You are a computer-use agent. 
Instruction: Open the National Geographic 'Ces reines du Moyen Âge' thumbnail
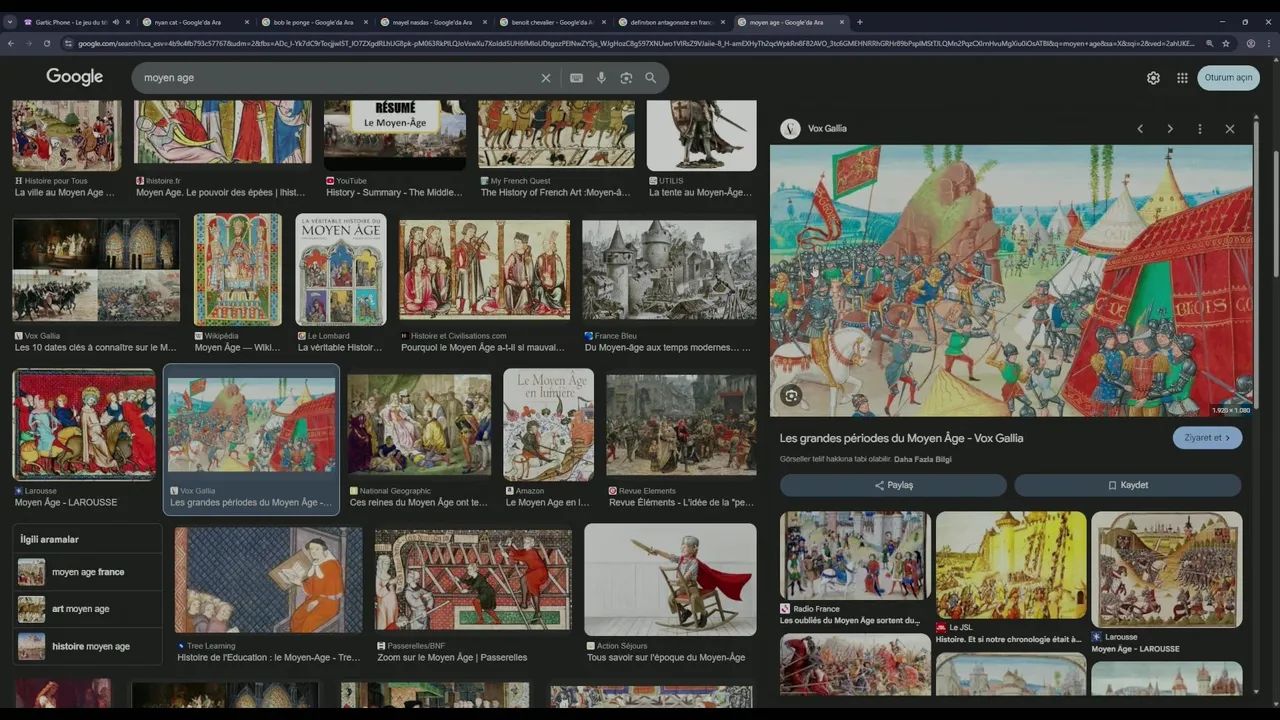[419, 425]
